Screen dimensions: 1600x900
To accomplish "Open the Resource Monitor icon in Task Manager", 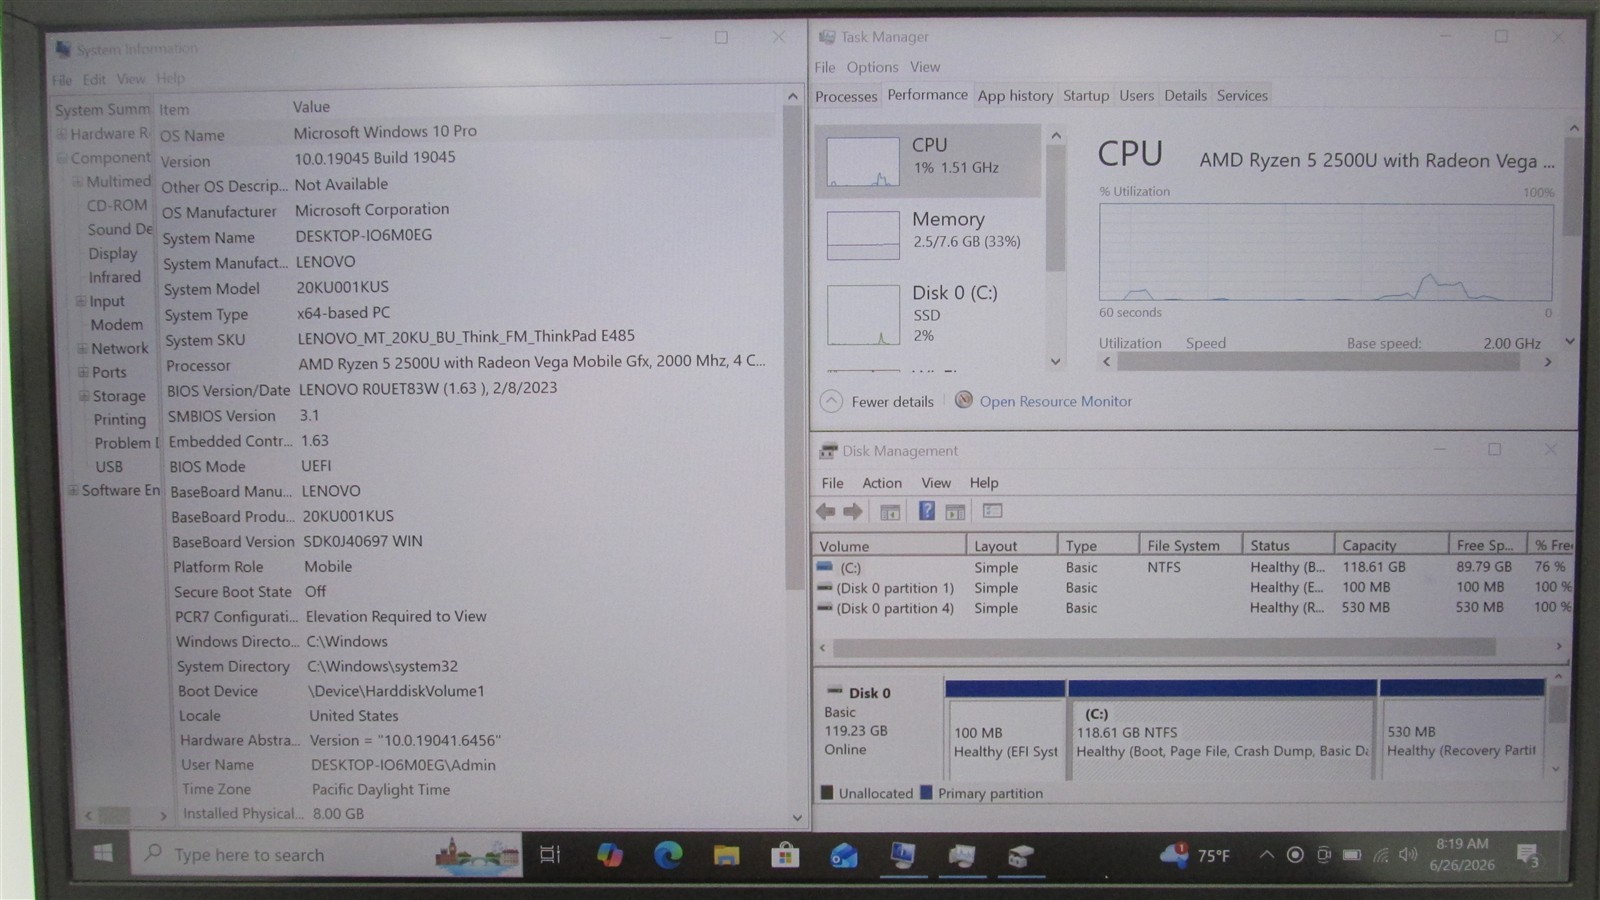I will 963,400.
